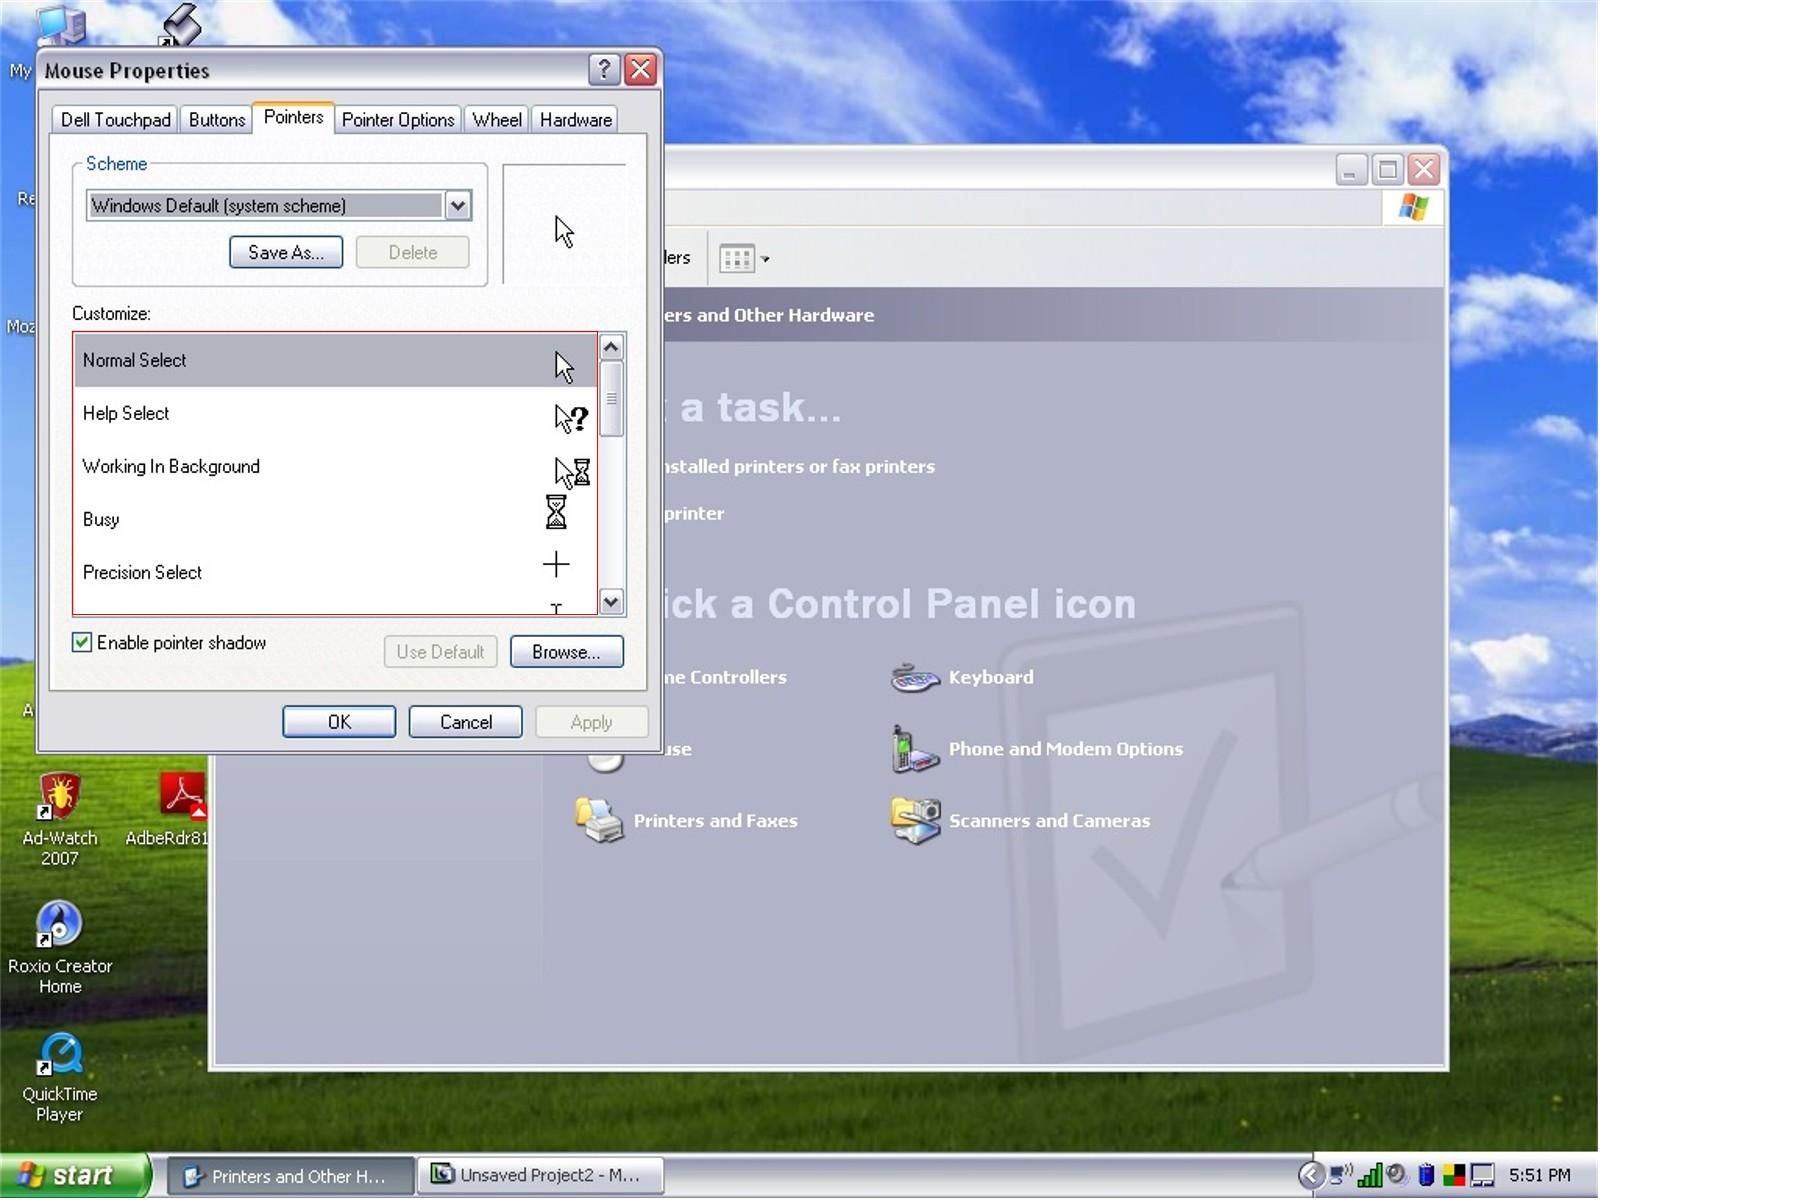The height and width of the screenshot is (1200, 1800).
Task: Open Scanners and Cameras
Action: (x=1048, y=820)
